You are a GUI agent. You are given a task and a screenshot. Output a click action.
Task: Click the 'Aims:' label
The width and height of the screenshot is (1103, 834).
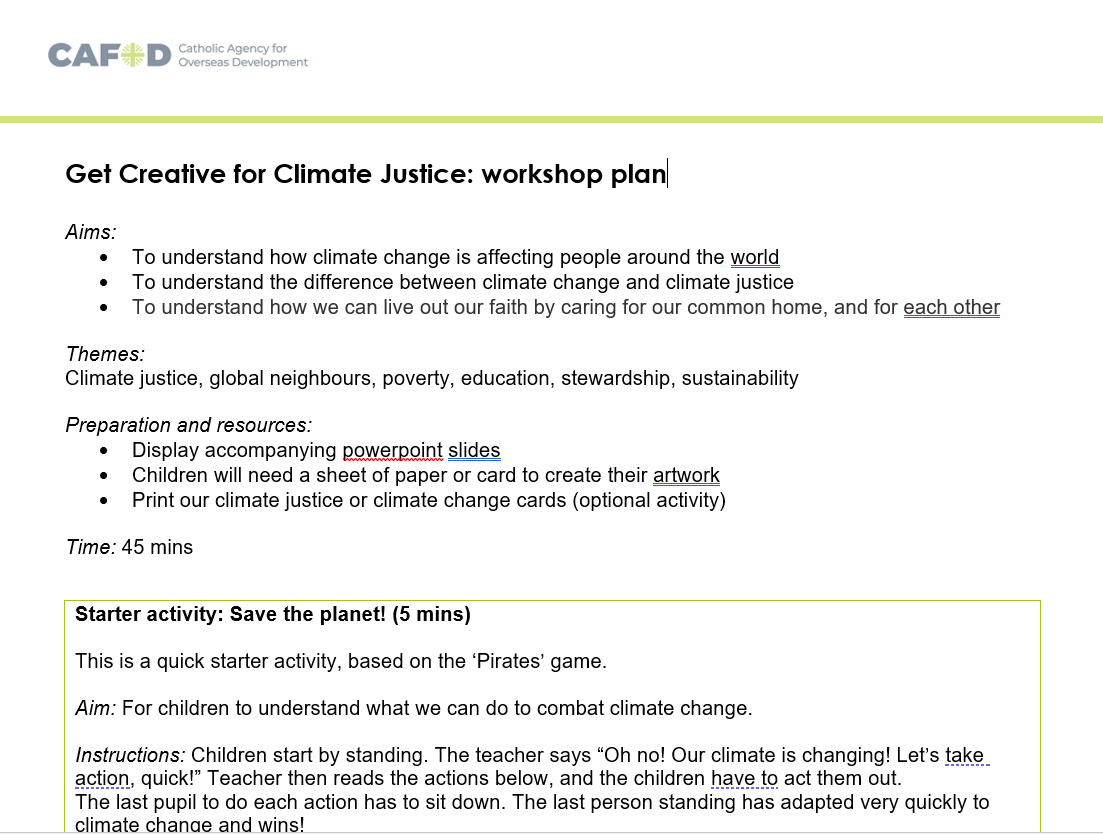(x=91, y=232)
